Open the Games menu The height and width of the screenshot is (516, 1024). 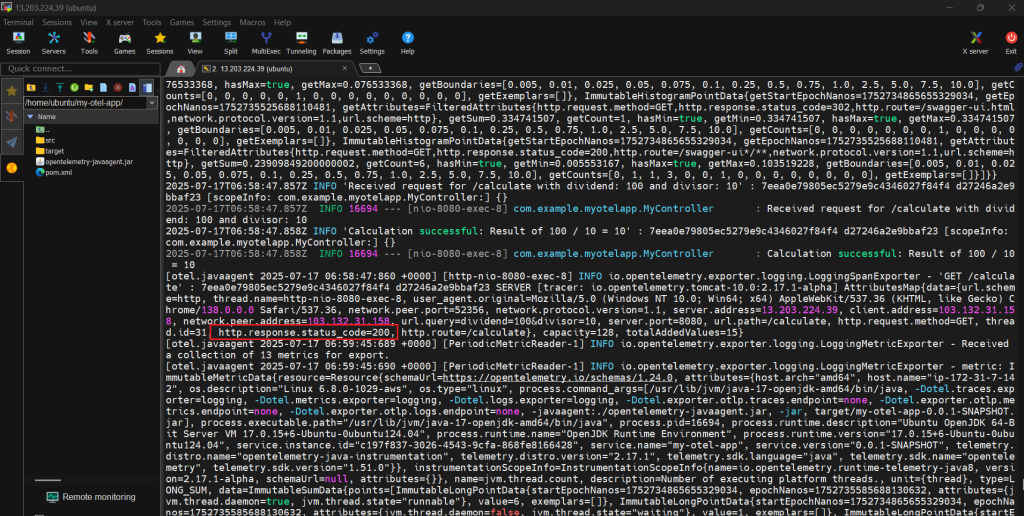[x=182, y=22]
